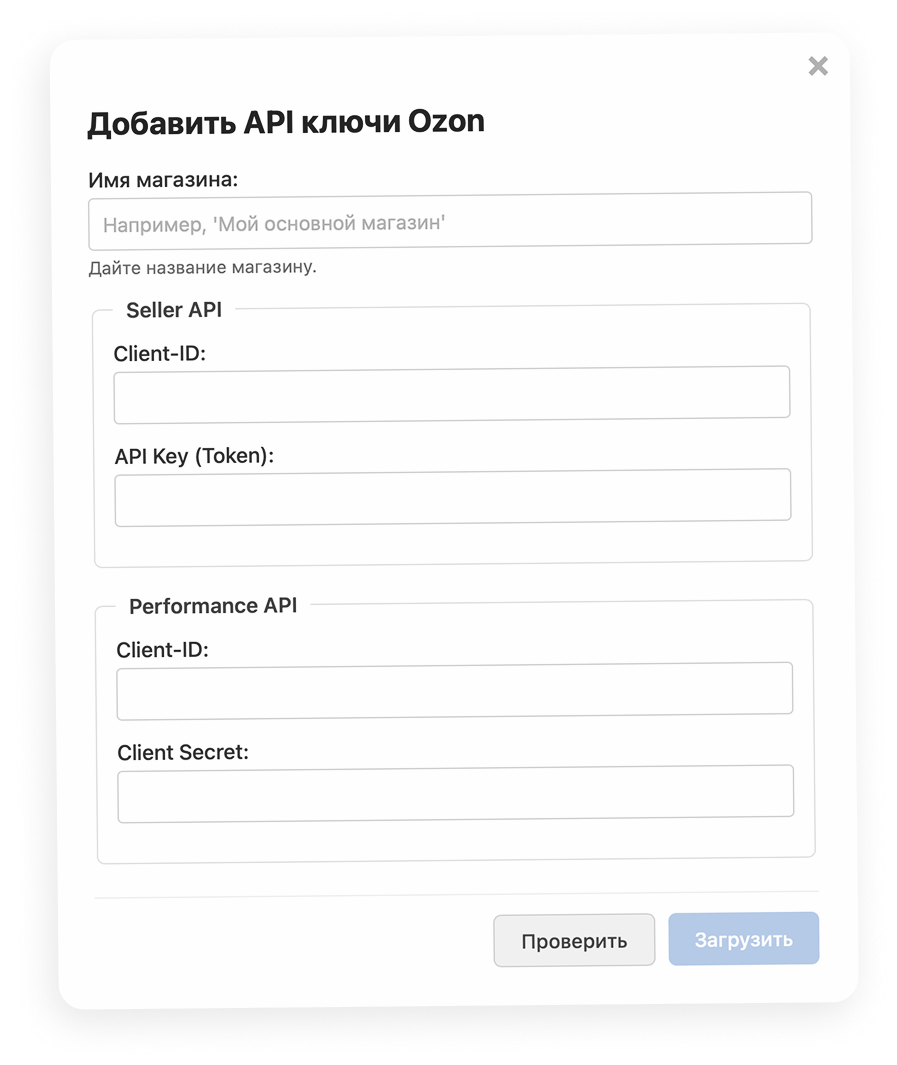Click empty space below API Key field
This screenshot has width=897, height=1065.
click(x=453, y=543)
